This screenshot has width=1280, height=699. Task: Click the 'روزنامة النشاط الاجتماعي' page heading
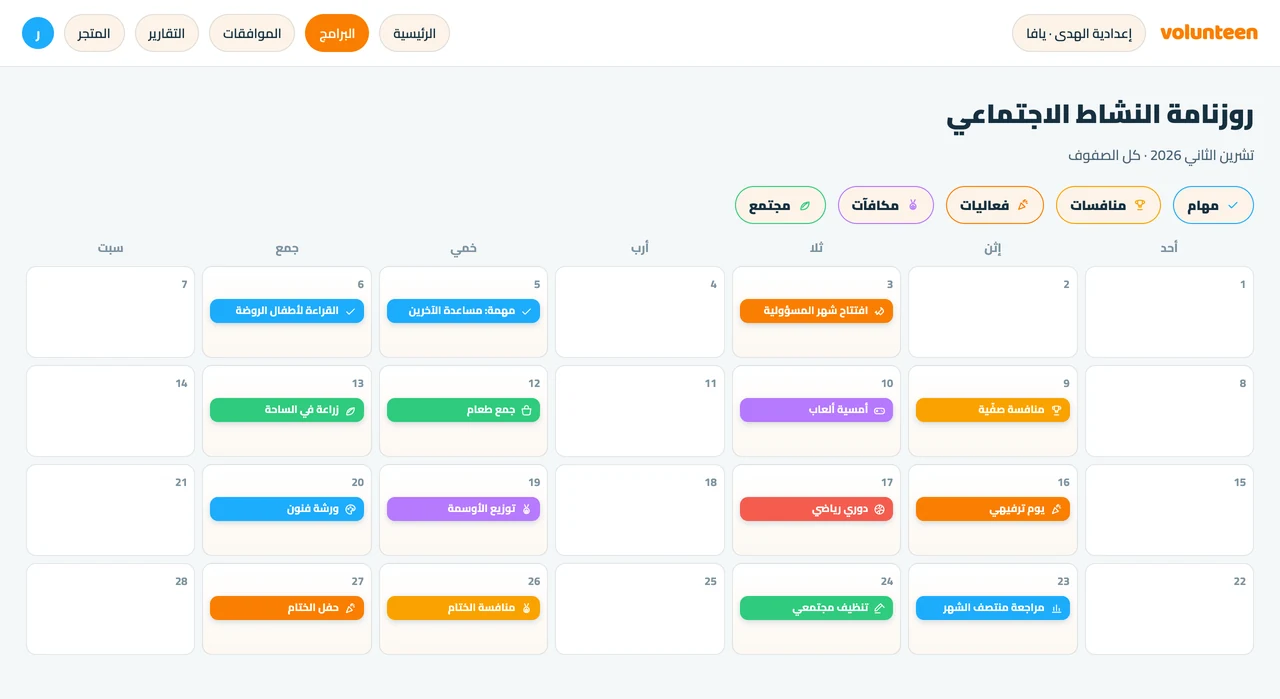coord(1100,115)
